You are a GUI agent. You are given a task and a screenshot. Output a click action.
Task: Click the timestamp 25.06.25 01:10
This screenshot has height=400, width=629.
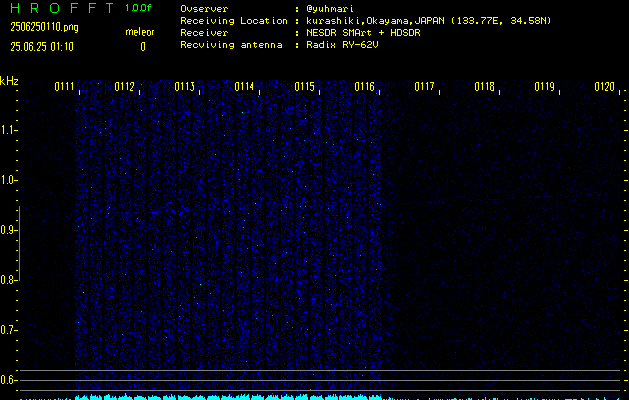click(42, 47)
